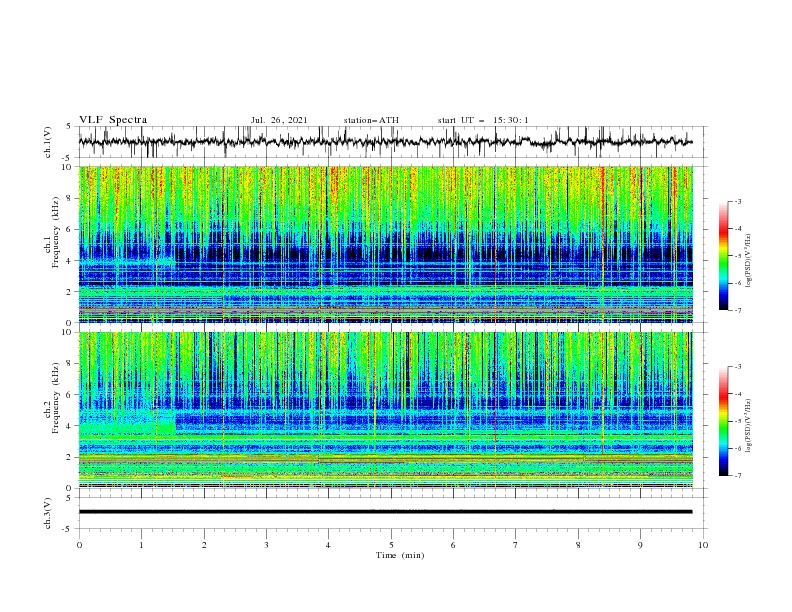Image resolution: width=792 pixels, height=612 pixels.
Task: Click the ch.2 'Frequency (kHz)' axis label
Action: pos(57,398)
